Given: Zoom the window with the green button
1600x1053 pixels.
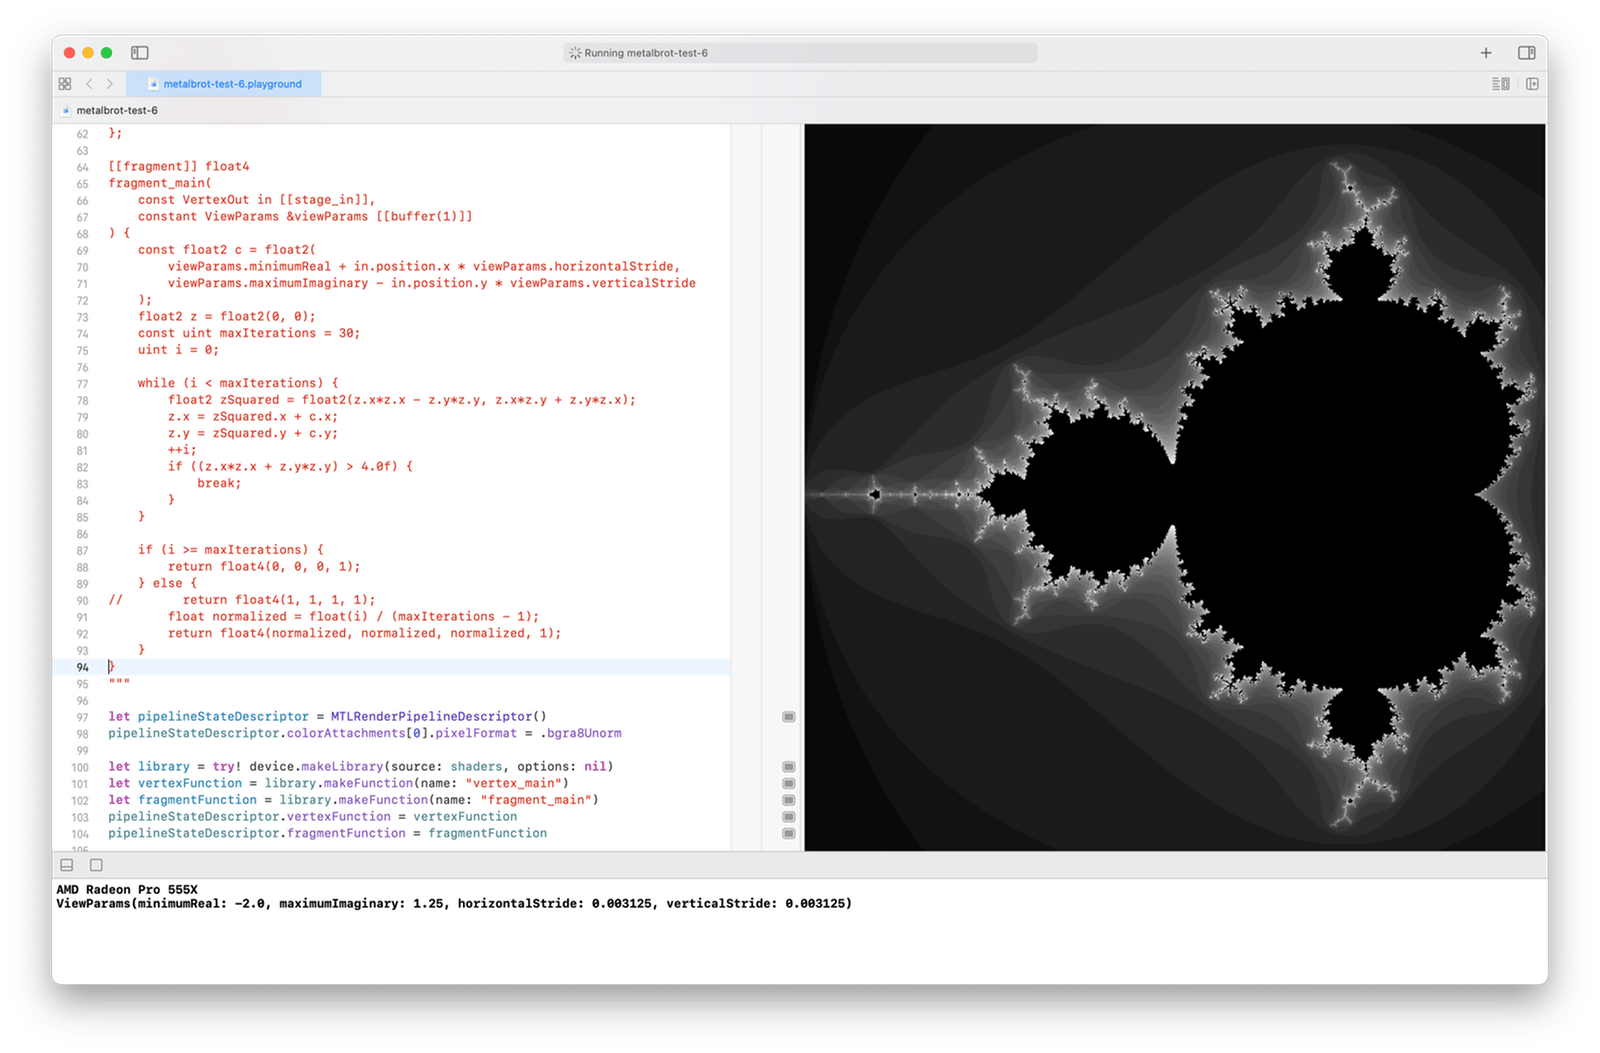Looking at the screenshot, I should [x=107, y=53].
